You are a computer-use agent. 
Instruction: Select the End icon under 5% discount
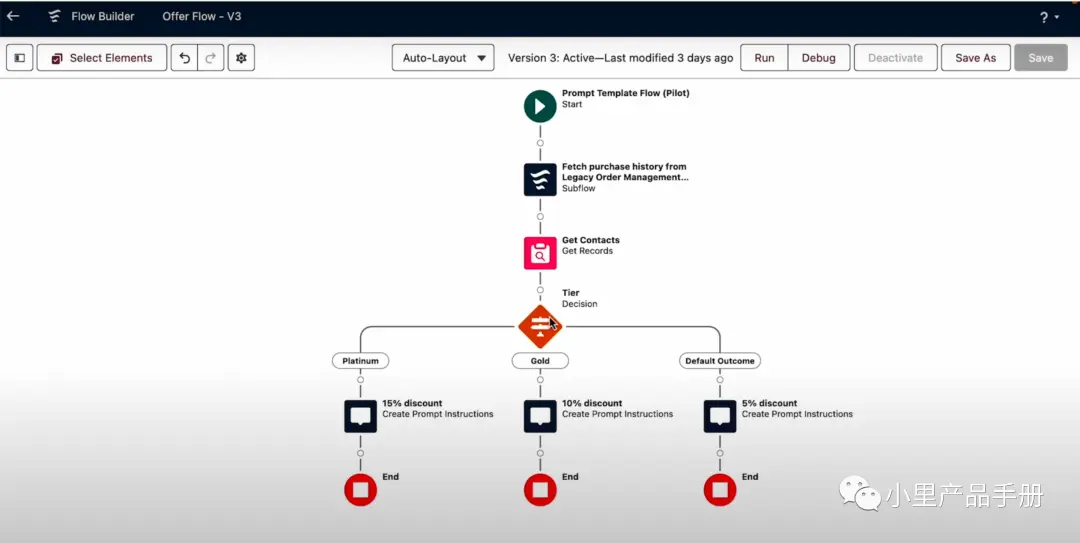point(720,490)
